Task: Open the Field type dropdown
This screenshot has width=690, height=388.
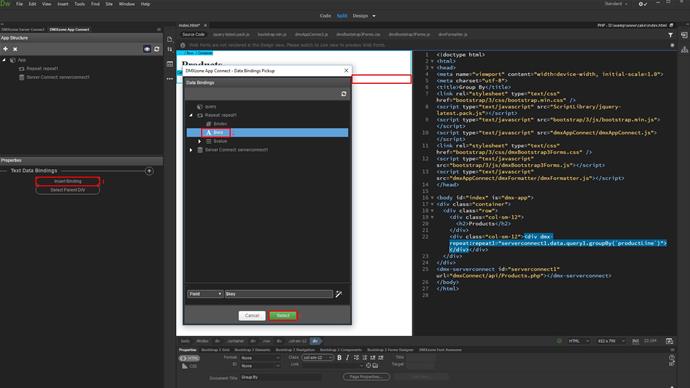Action: point(205,294)
